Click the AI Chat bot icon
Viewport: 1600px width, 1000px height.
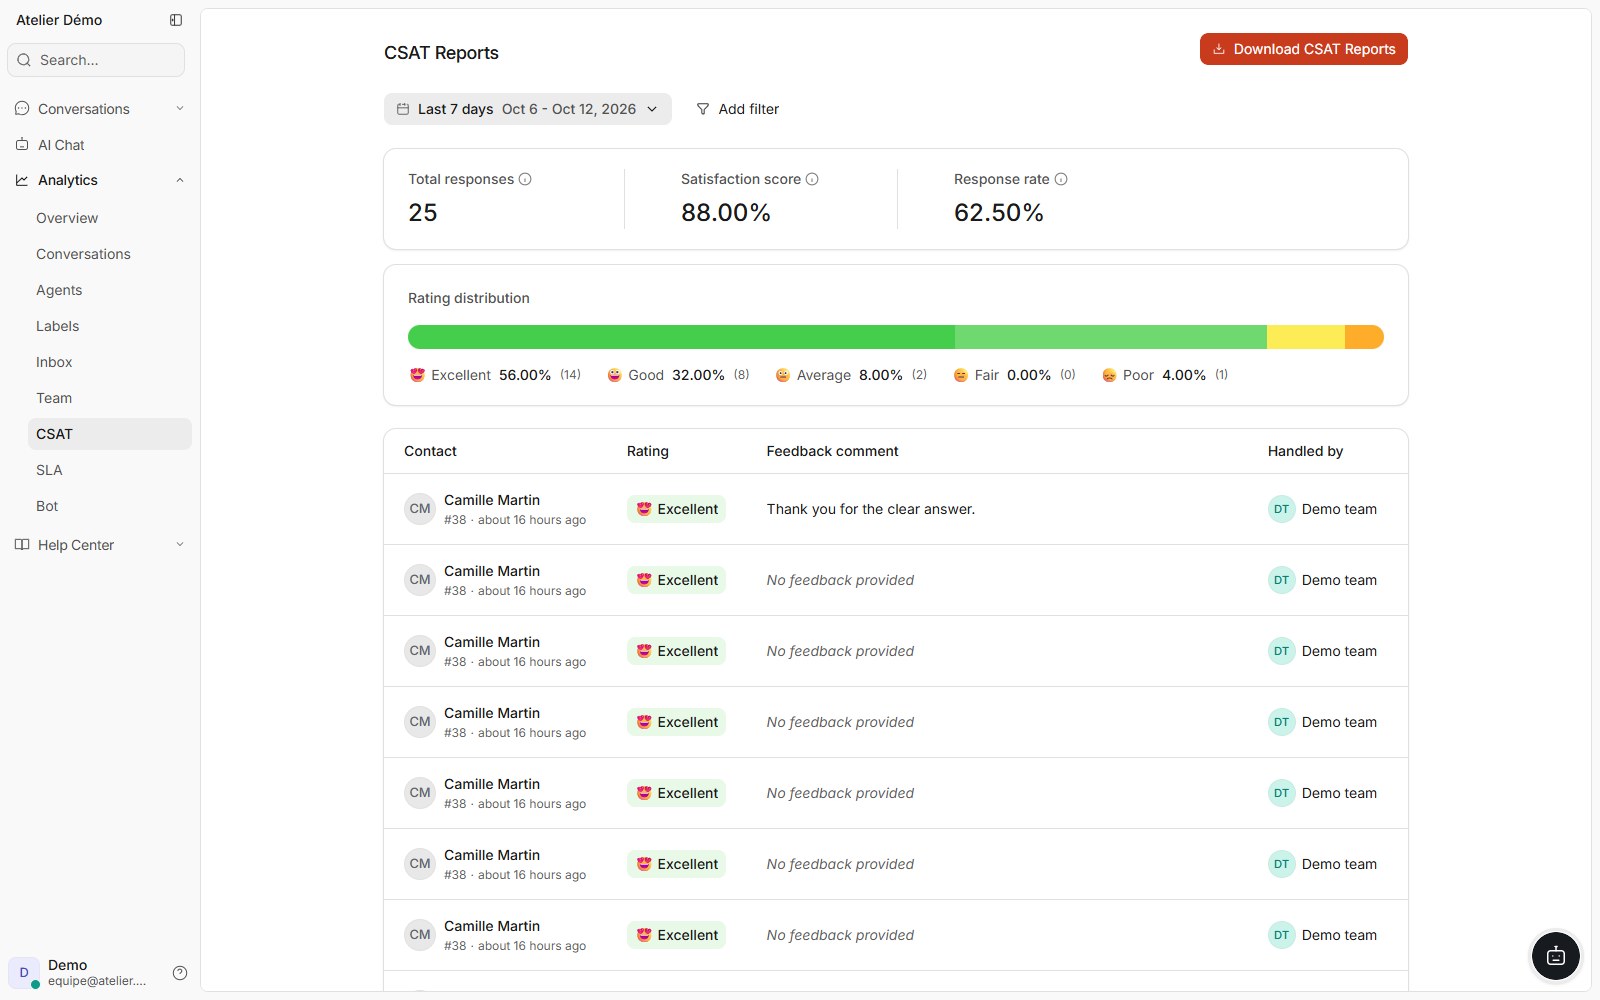pyautogui.click(x=22, y=145)
